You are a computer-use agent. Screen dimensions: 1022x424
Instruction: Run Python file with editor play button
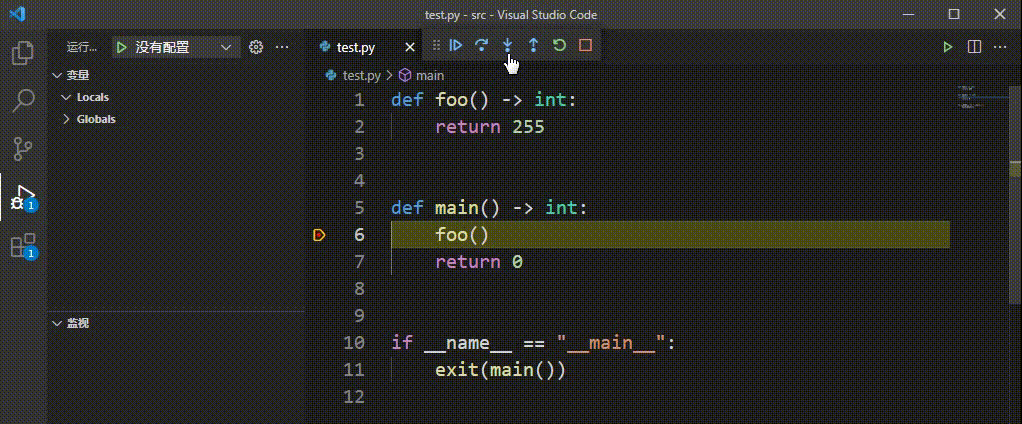pos(948,47)
